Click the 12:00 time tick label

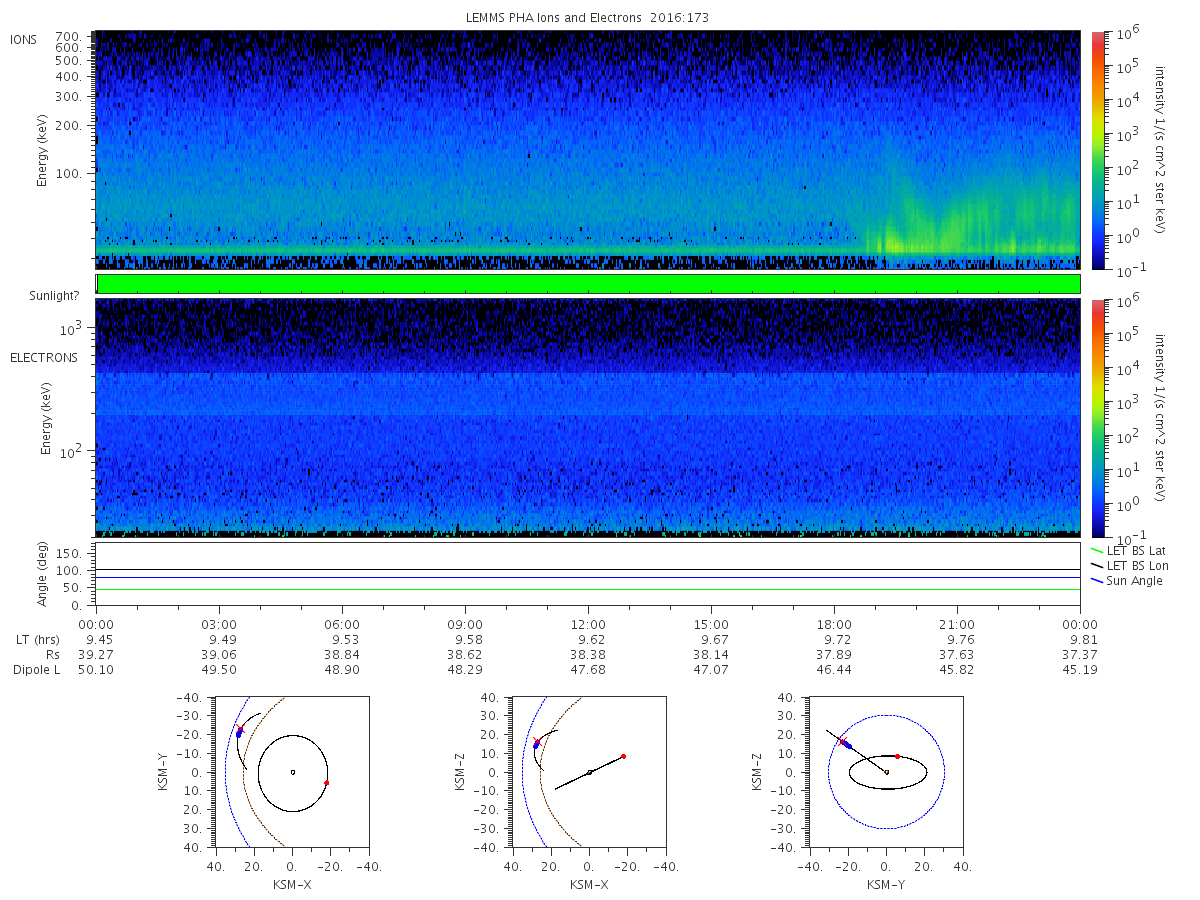pos(588,623)
